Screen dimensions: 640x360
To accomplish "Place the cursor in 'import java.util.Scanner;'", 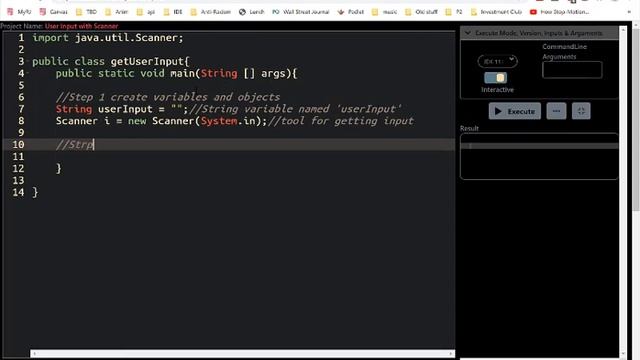I will coord(108,38).
